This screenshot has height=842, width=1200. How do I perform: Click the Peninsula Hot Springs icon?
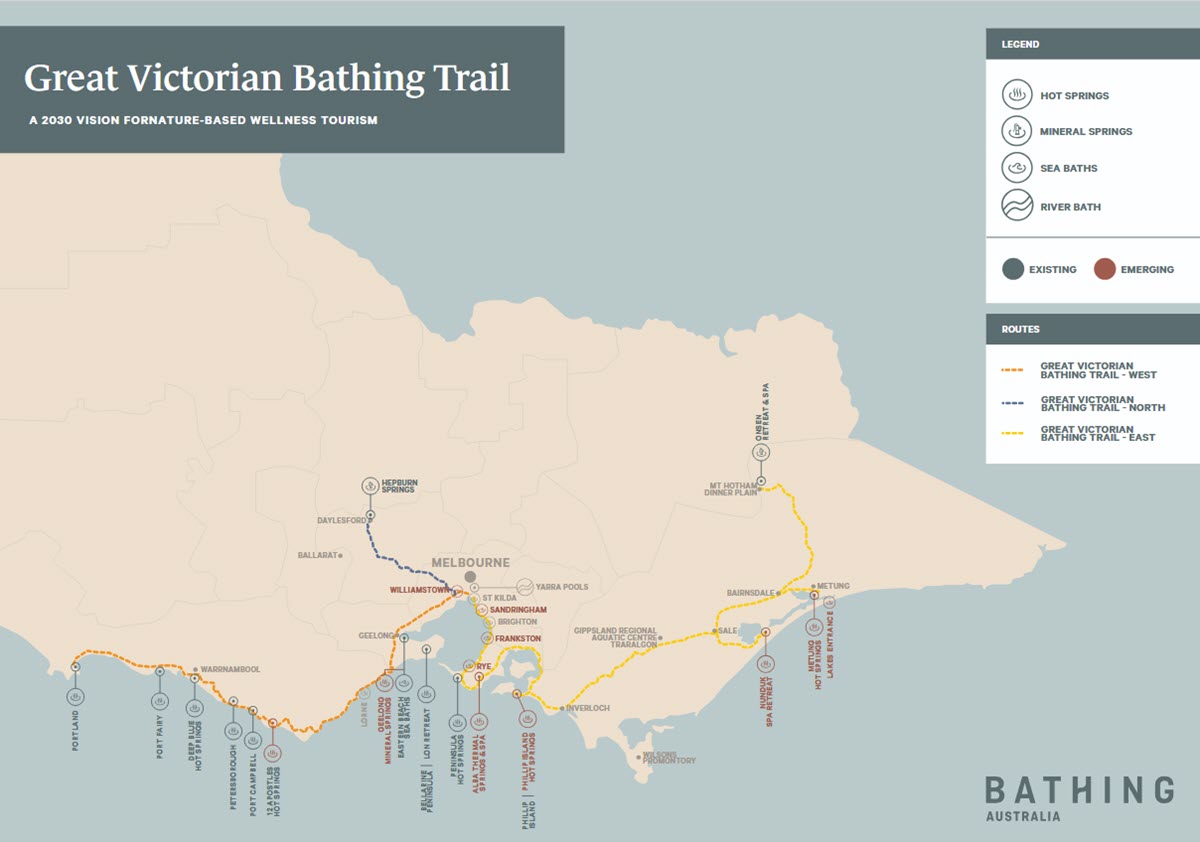coord(457,721)
